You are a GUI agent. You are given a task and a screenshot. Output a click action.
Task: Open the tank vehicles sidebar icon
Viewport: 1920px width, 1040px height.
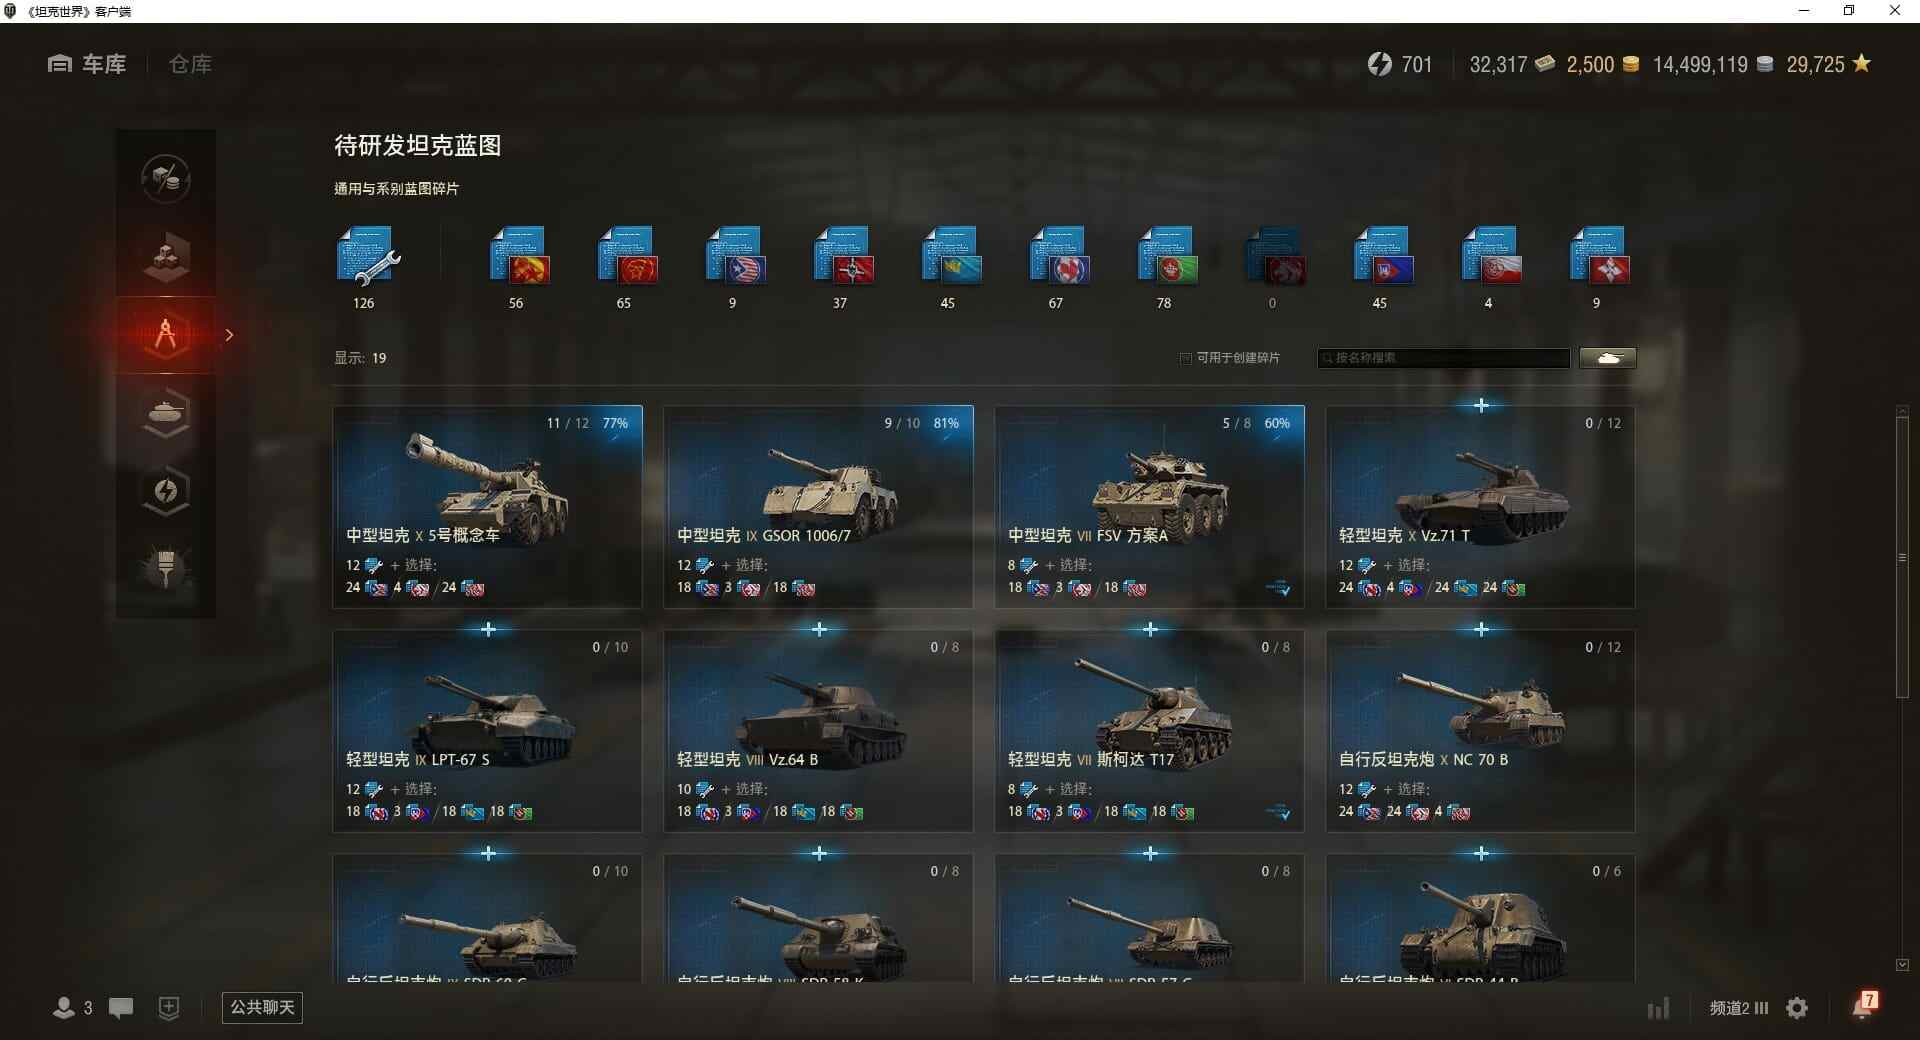166,413
